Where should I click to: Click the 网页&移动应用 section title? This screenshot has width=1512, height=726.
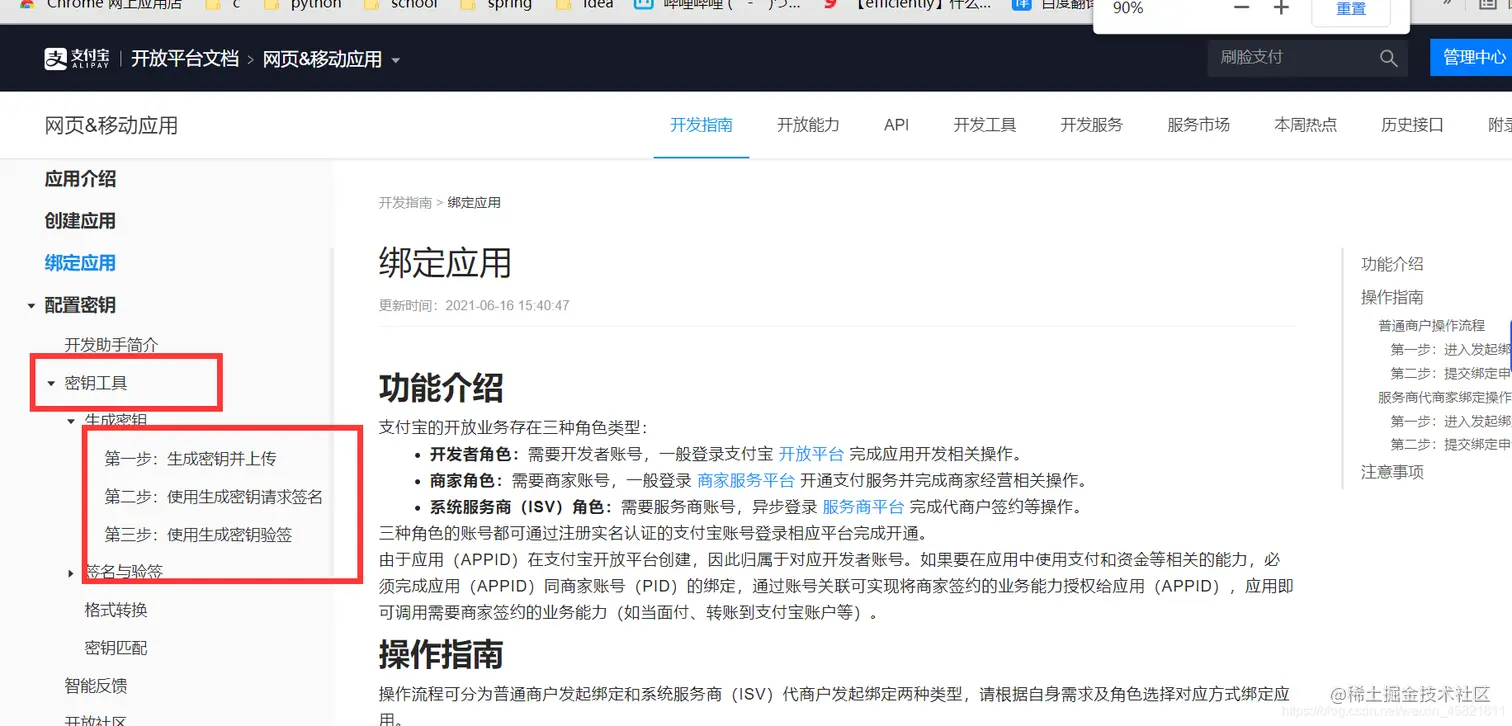pyautogui.click(x=111, y=126)
